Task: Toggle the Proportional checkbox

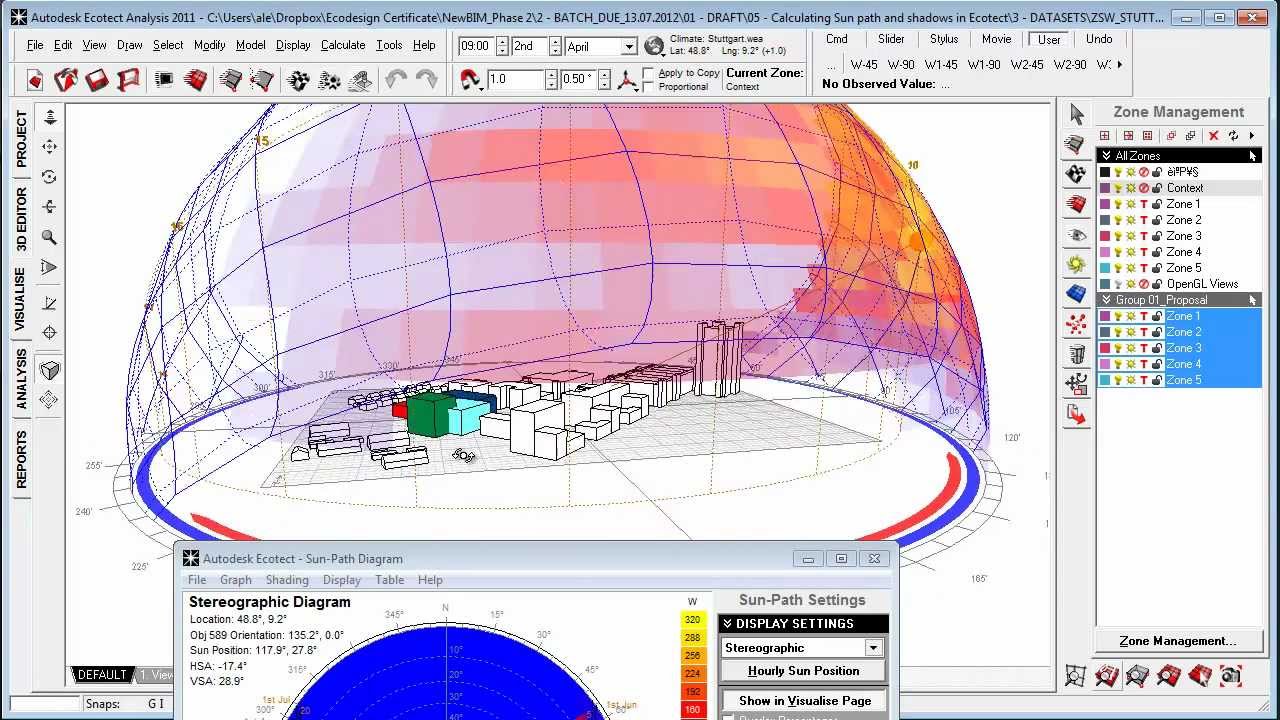Action: point(649,87)
